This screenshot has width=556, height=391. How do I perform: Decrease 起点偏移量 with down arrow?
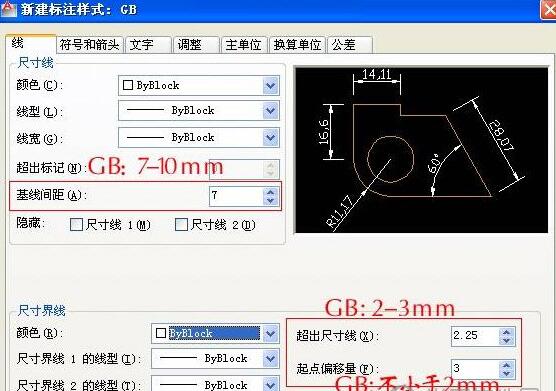point(506,374)
